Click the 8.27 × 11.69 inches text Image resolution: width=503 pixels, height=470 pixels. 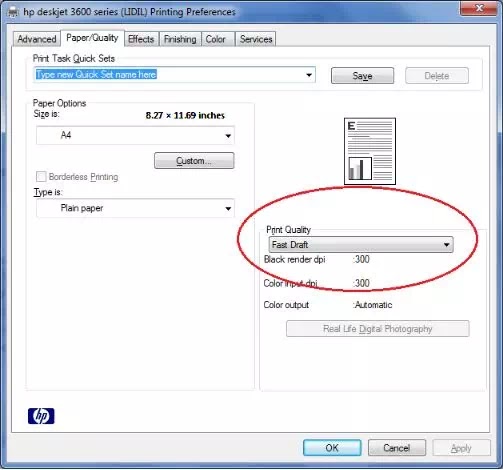(x=185, y=116)
